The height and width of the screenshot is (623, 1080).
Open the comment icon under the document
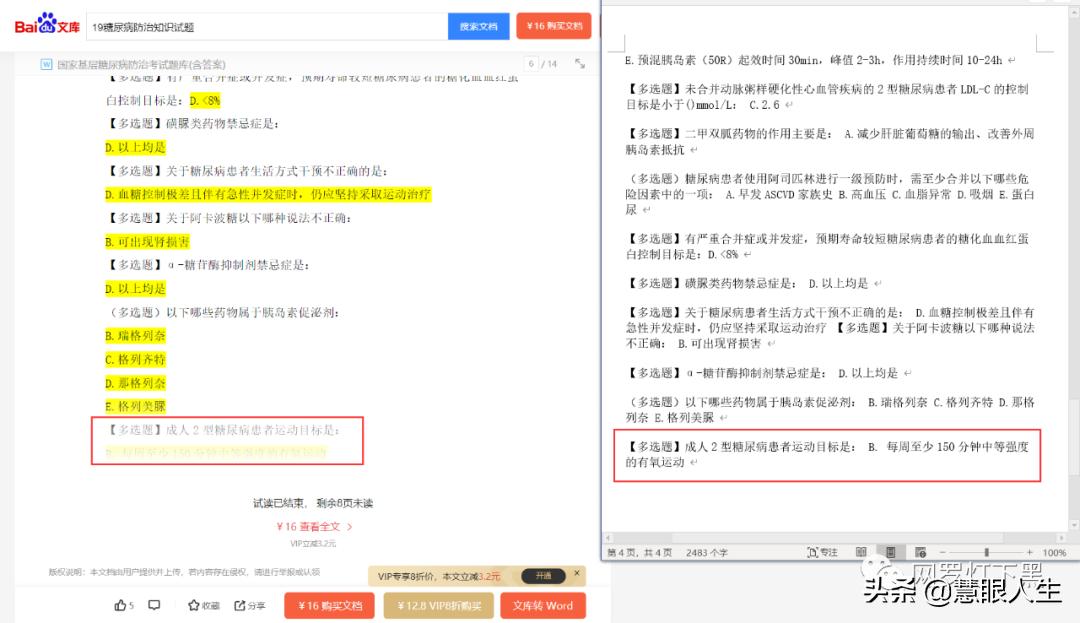coord(152,604)
